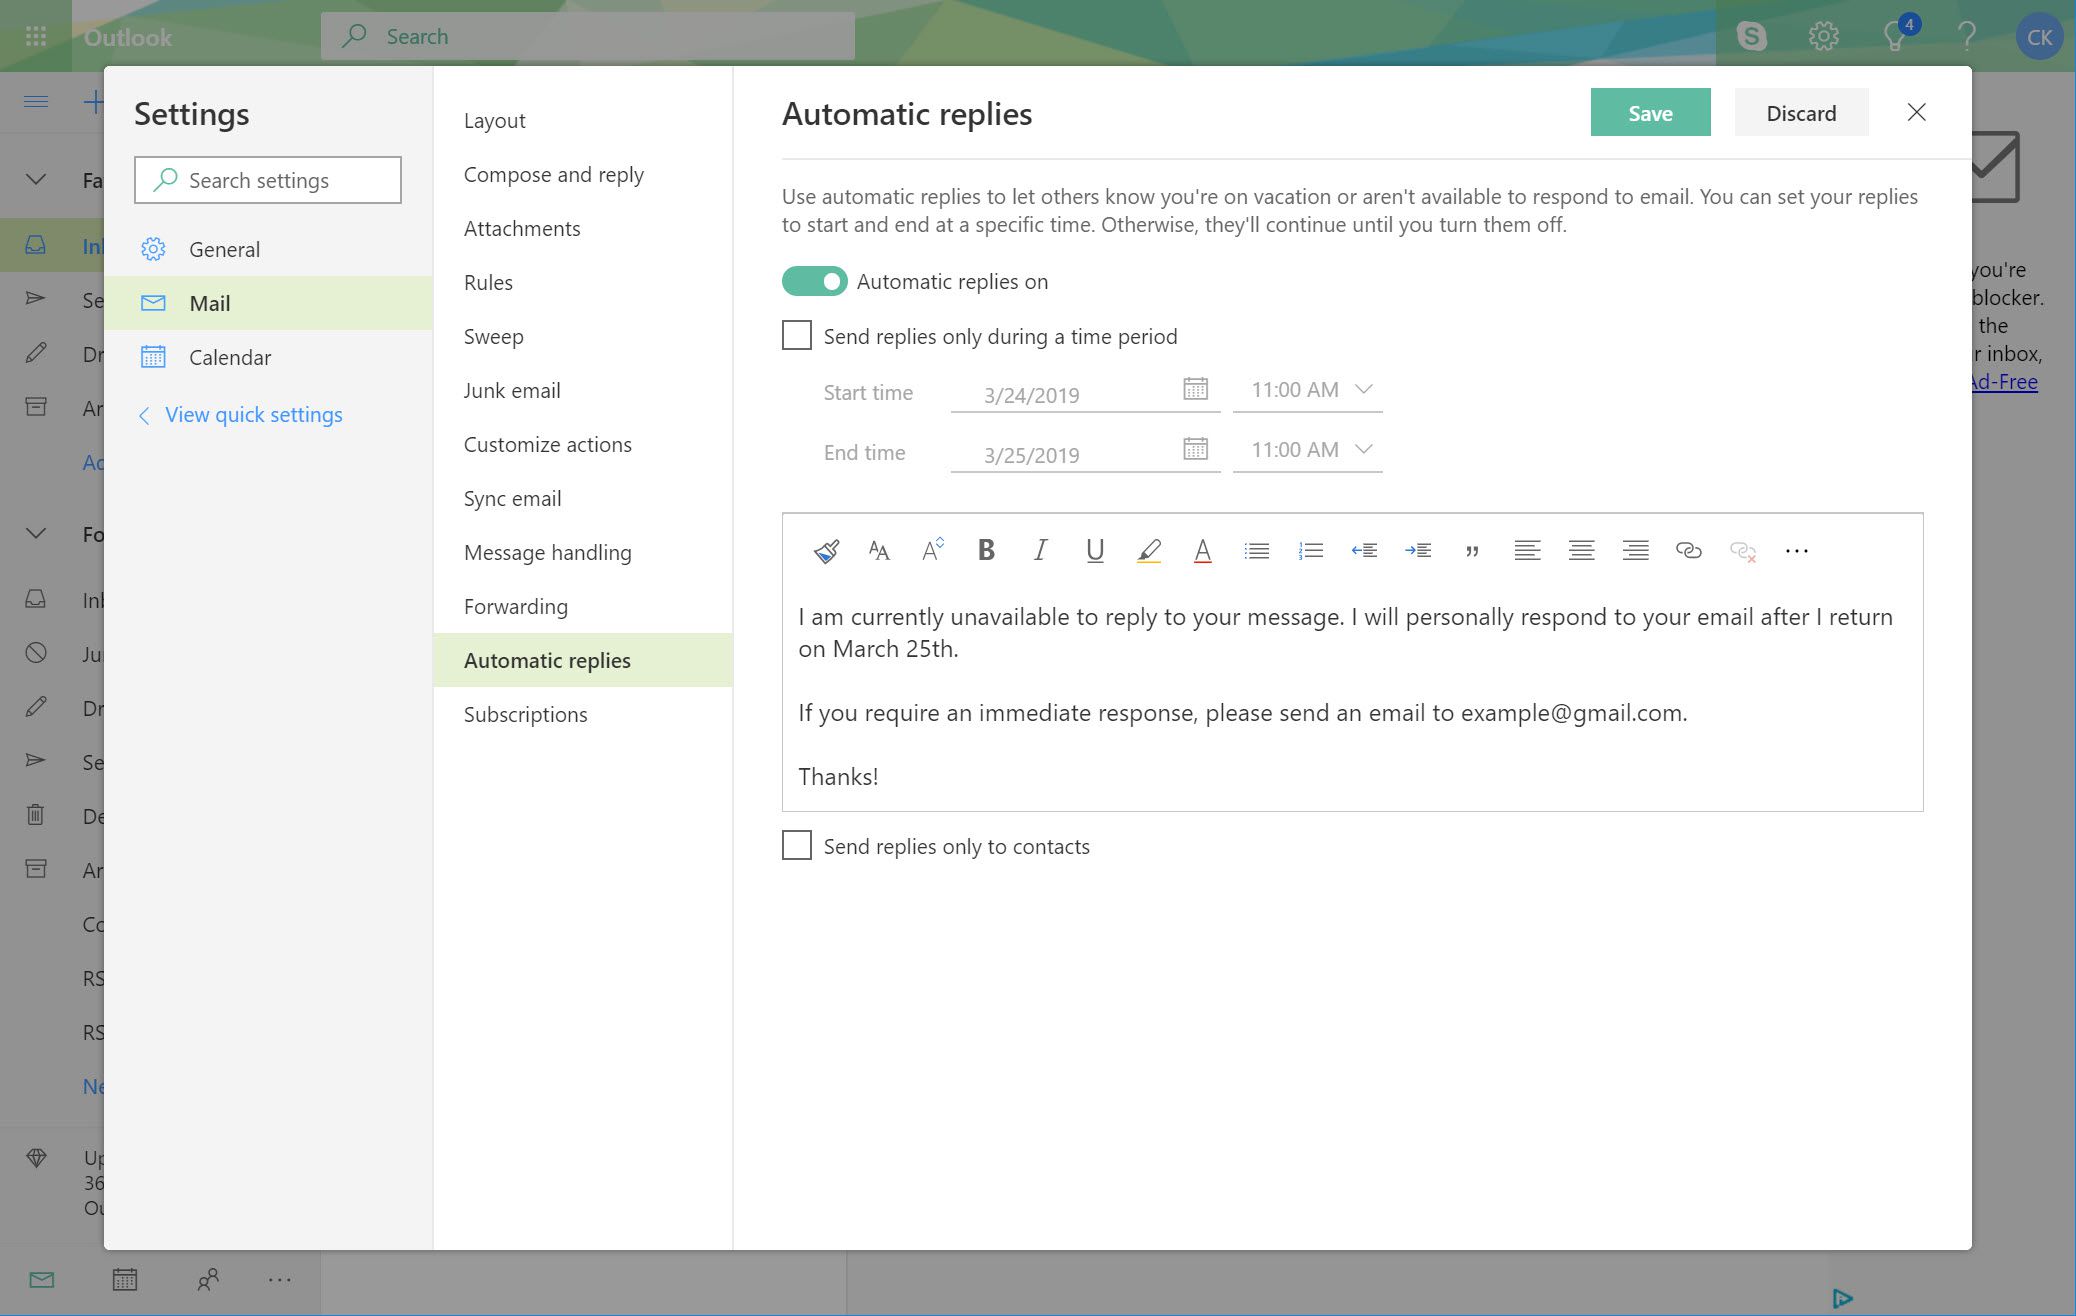The height and width of the screenshot is (1316, 2076).
Task: Toggle Automatic replies on switch
Action: 813,280
